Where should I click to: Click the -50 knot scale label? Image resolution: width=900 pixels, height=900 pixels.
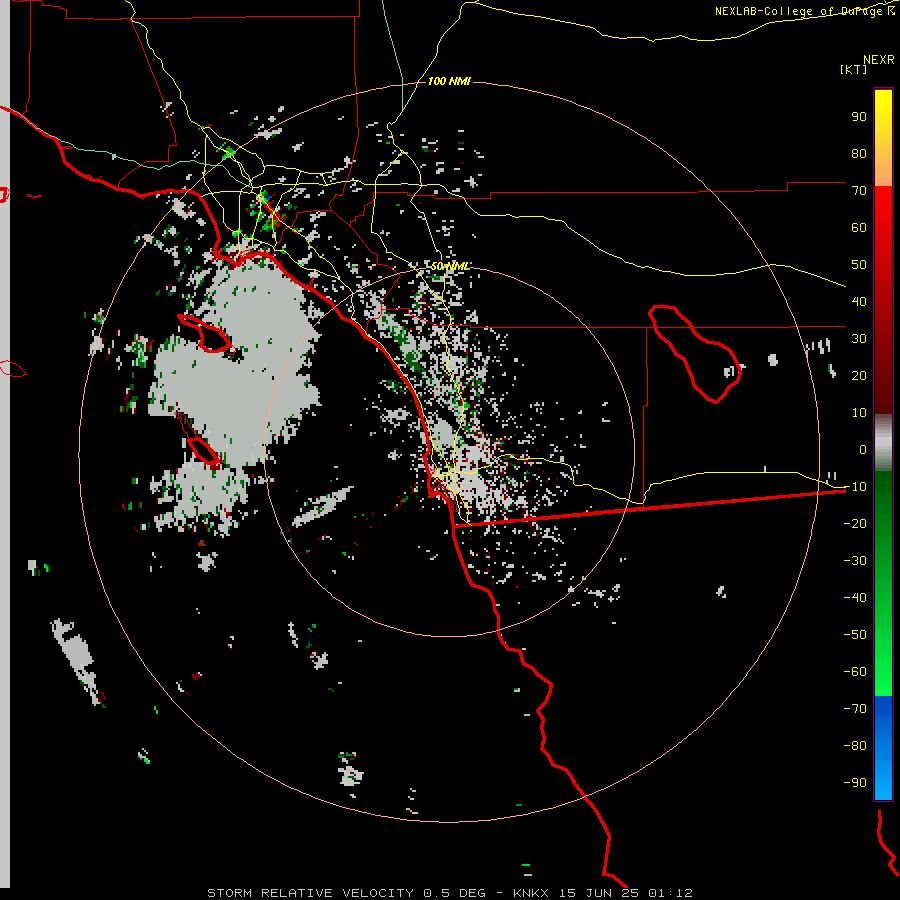click(855, 634)
